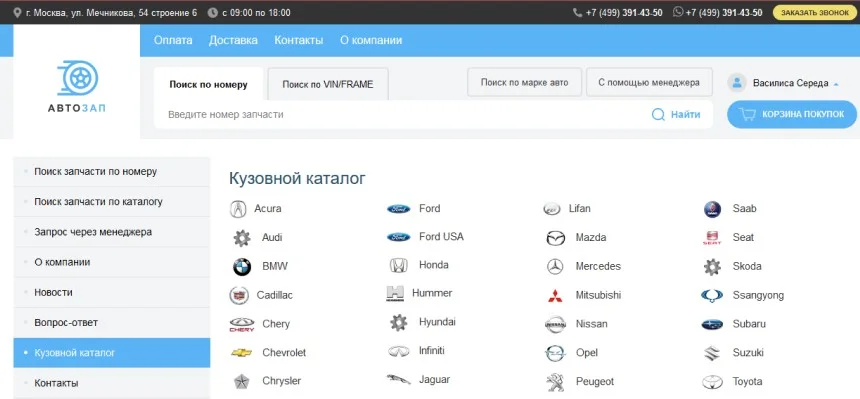Open the Контакты top menu item

click(299, 40)
